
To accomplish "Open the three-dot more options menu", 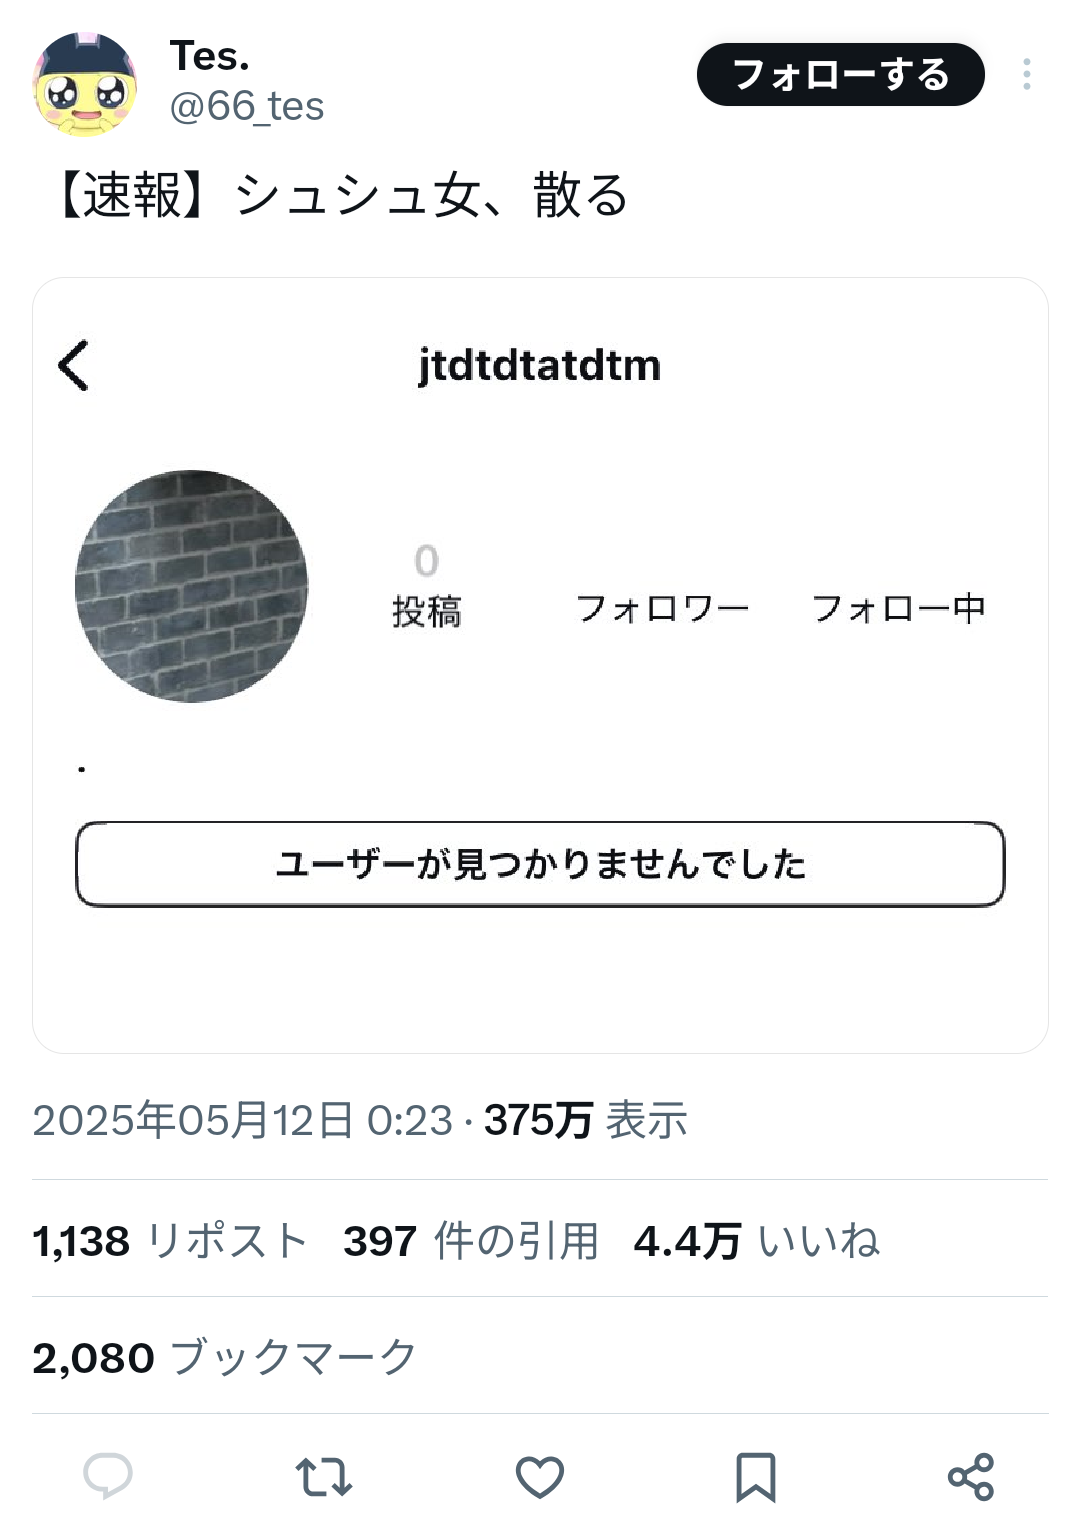I will [1026, 75].
